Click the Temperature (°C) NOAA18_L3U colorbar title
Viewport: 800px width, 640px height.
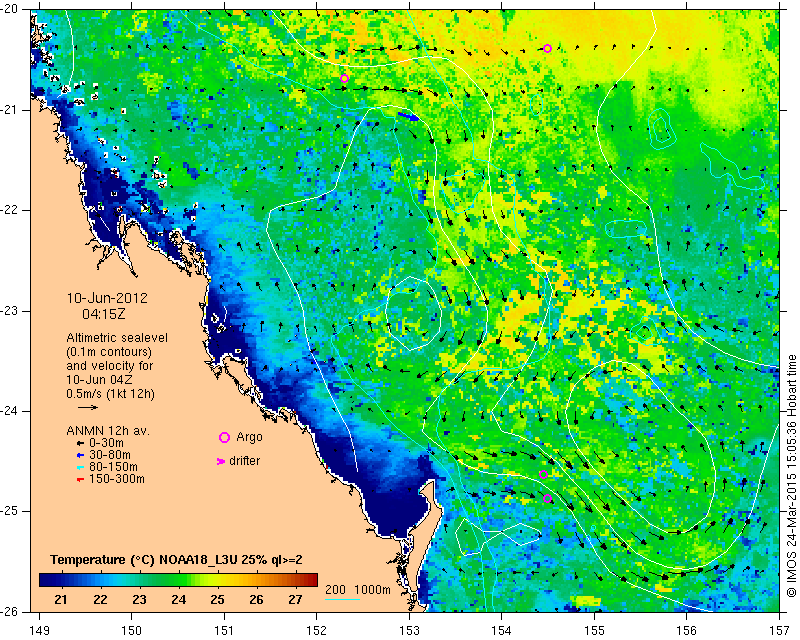[177, 560]
